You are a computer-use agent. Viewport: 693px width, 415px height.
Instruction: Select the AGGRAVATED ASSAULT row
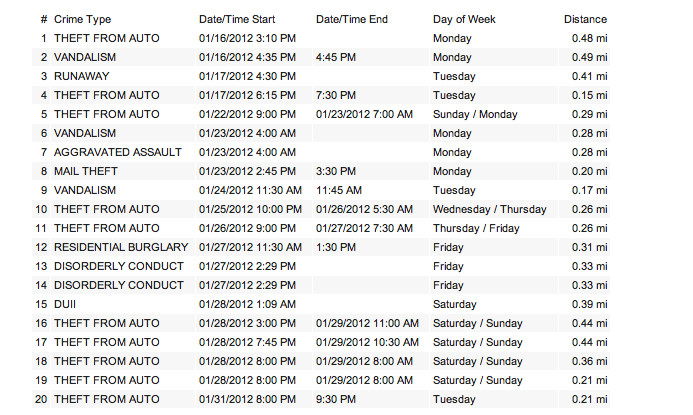(118, 152)
